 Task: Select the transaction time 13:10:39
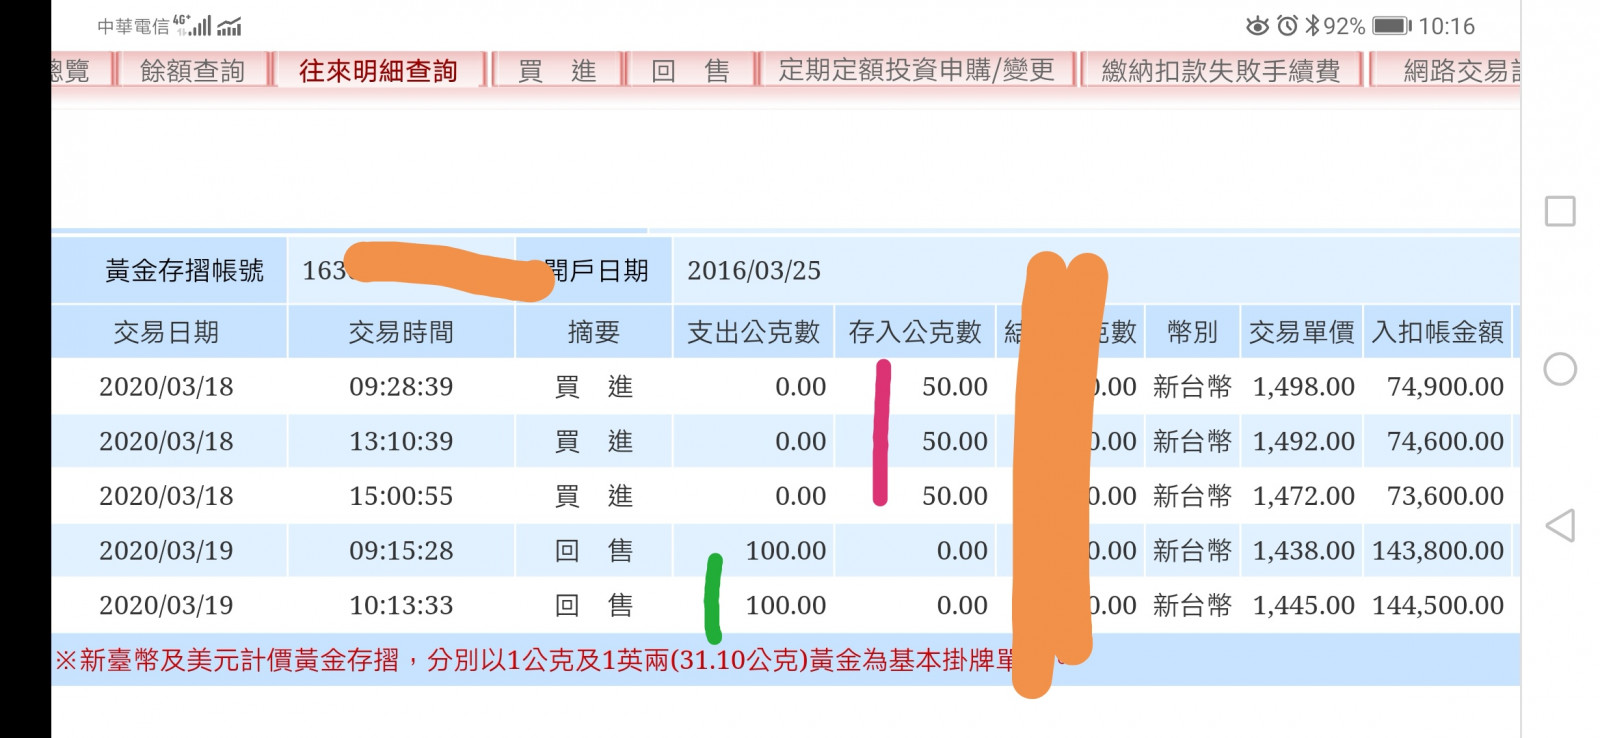[401, 441]
